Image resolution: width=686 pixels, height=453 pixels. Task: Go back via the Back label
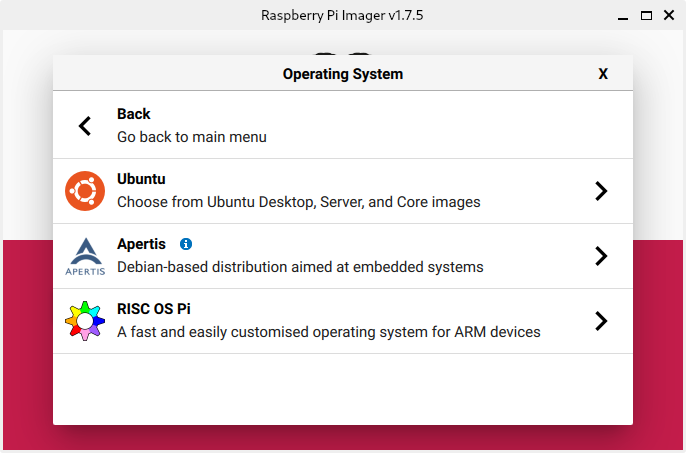[x=133, y=114]
